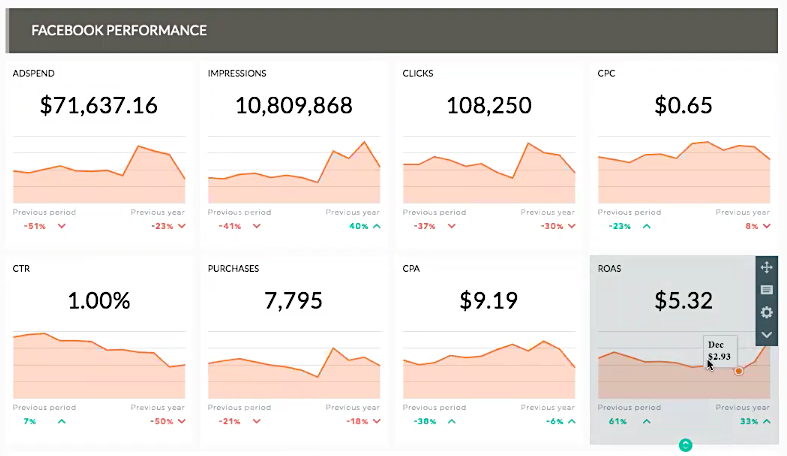Click CLICKS previous year down arrow

tap(572, 226)
